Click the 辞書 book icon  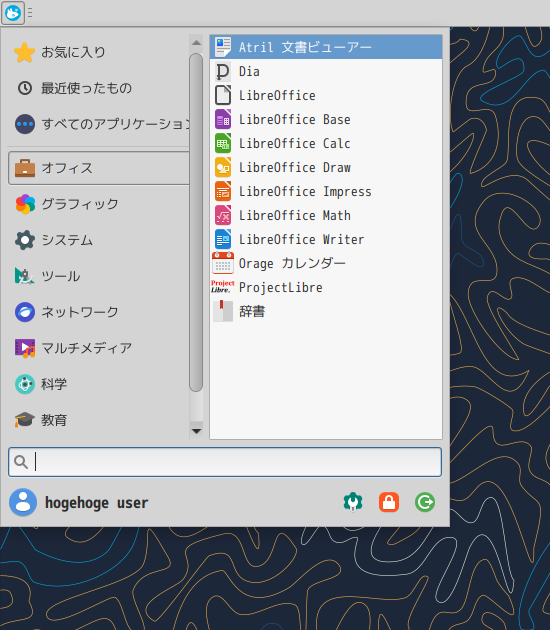pos(223,311)
